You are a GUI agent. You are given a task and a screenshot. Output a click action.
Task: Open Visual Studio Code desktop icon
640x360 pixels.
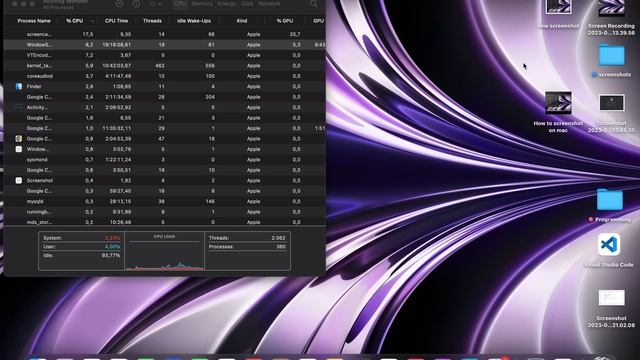[609, 244]
